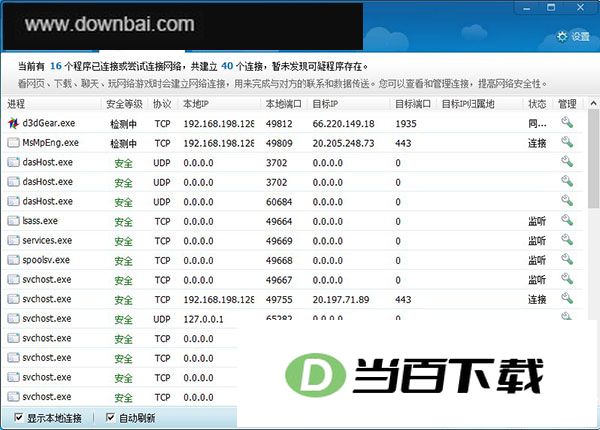Sort by 目标IP归属地 column header

[x=468, y=104]
